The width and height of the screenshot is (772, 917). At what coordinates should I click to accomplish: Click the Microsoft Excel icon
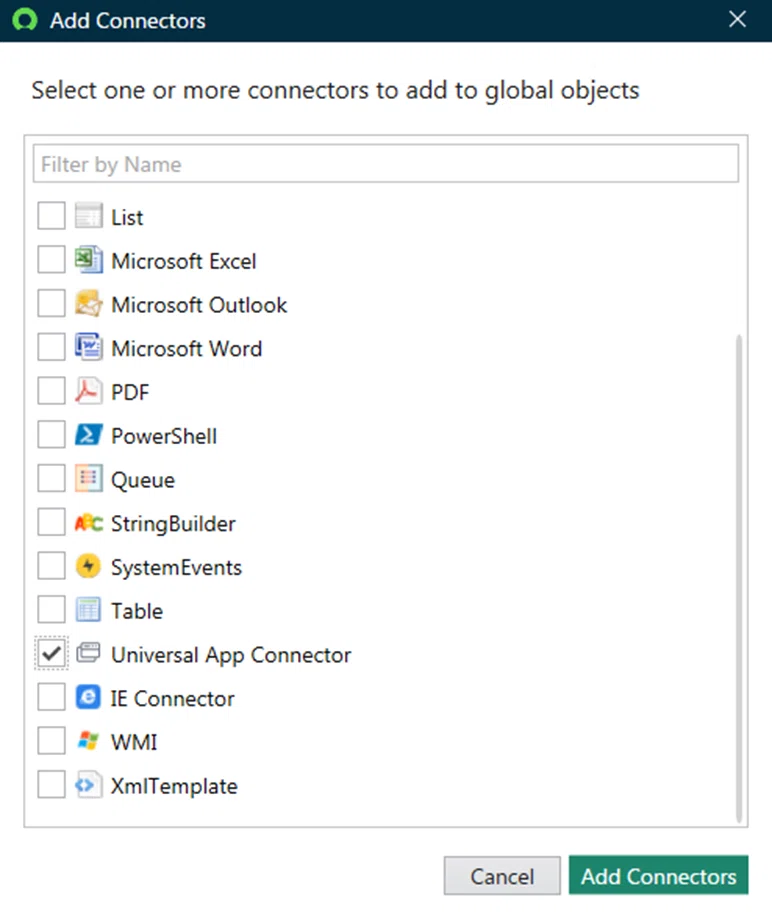89,260
